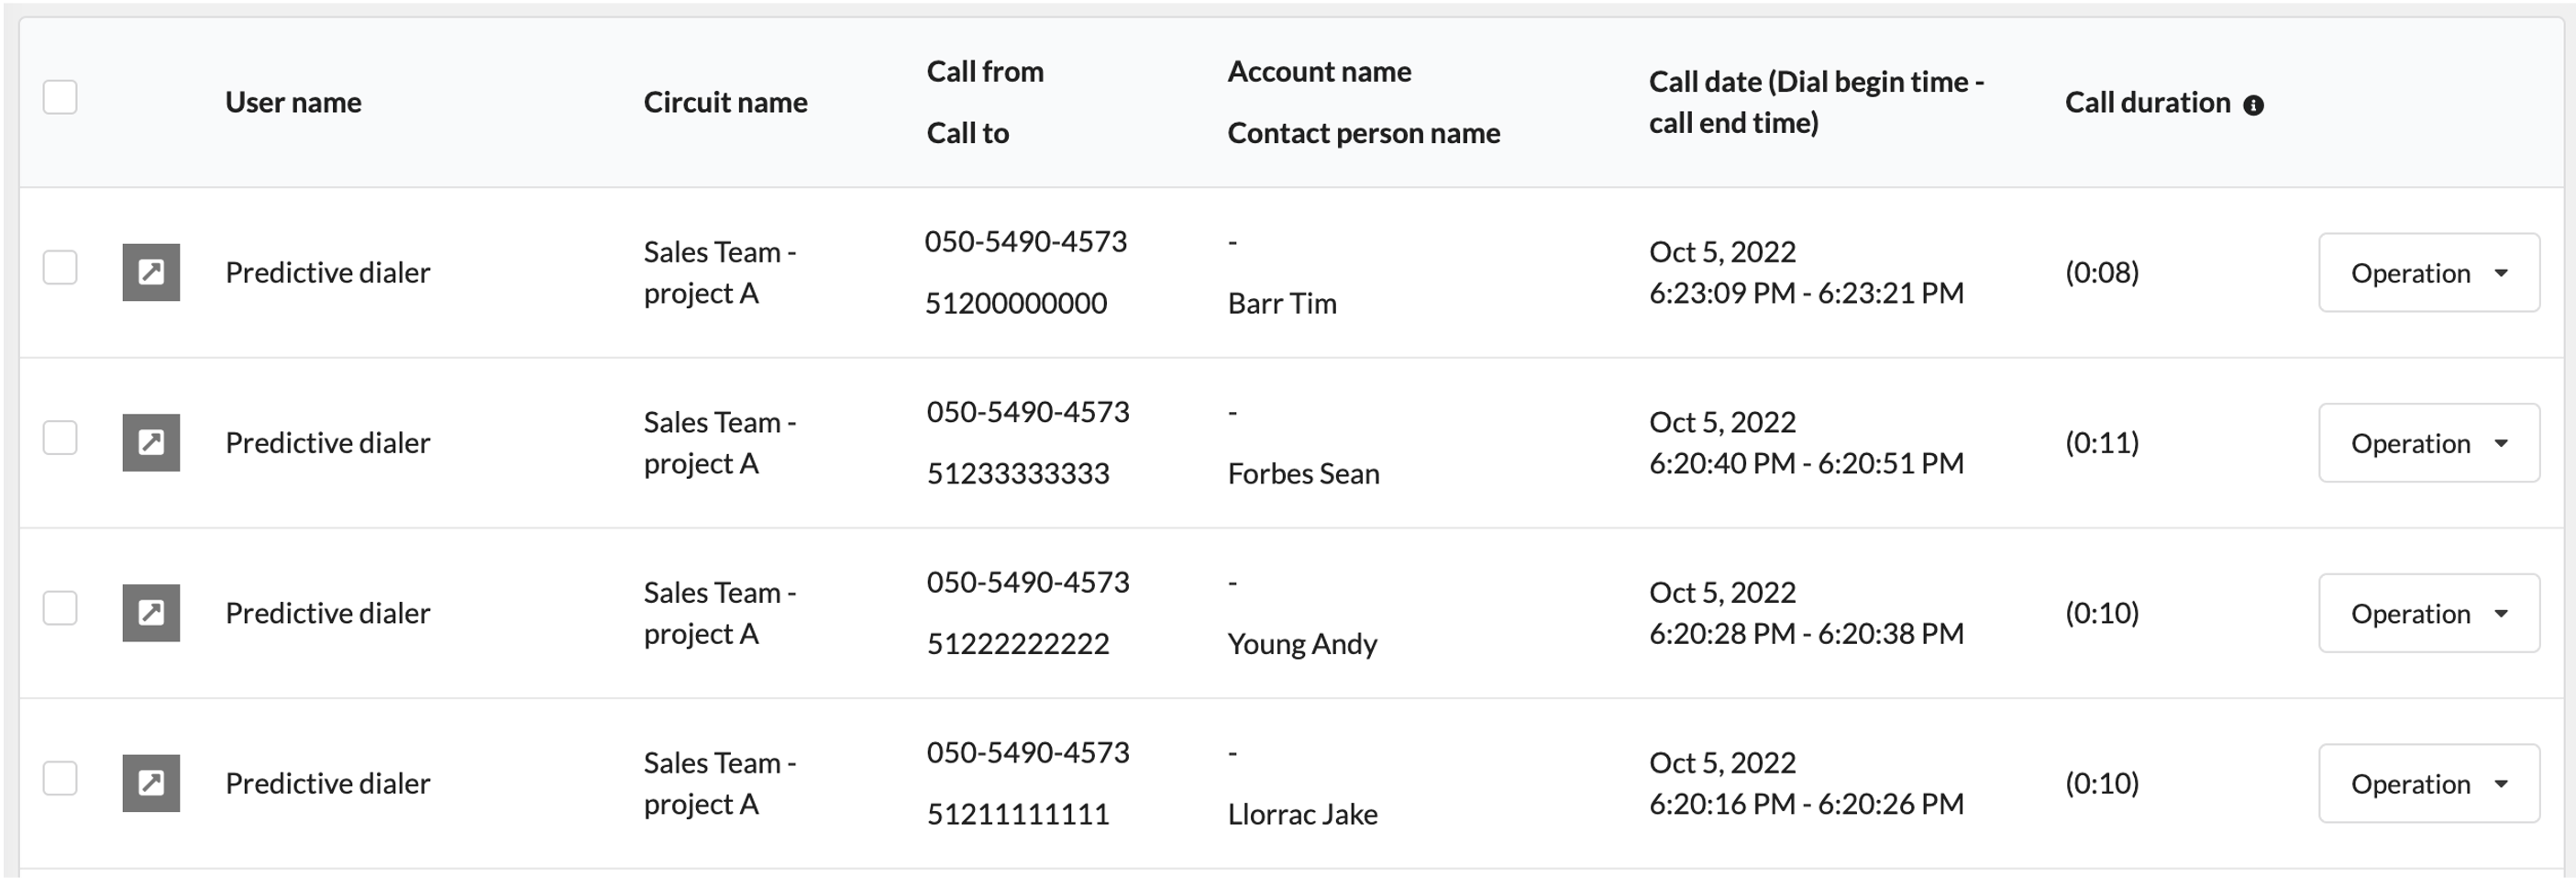
Task: Toggle the select-all checkbox in header
Action: [60, 97]
